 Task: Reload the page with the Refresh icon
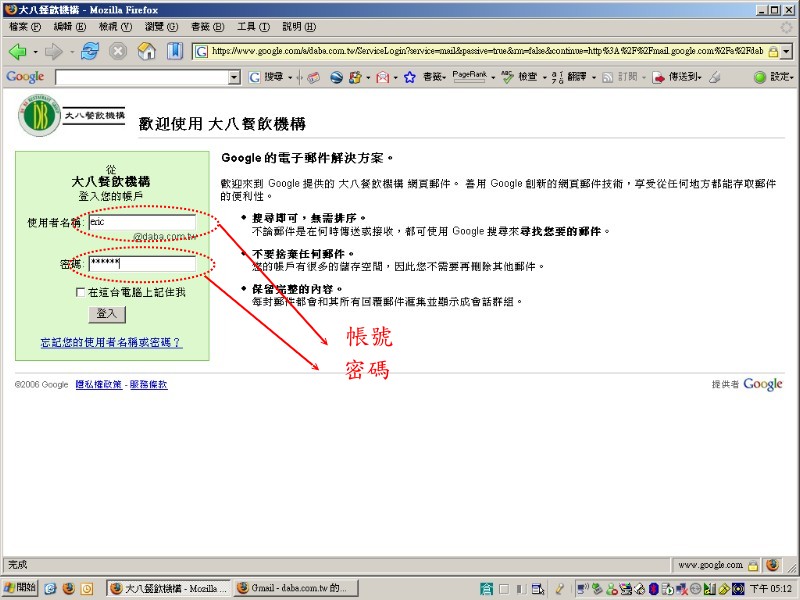pyautogui.click(x=90, y=51)
